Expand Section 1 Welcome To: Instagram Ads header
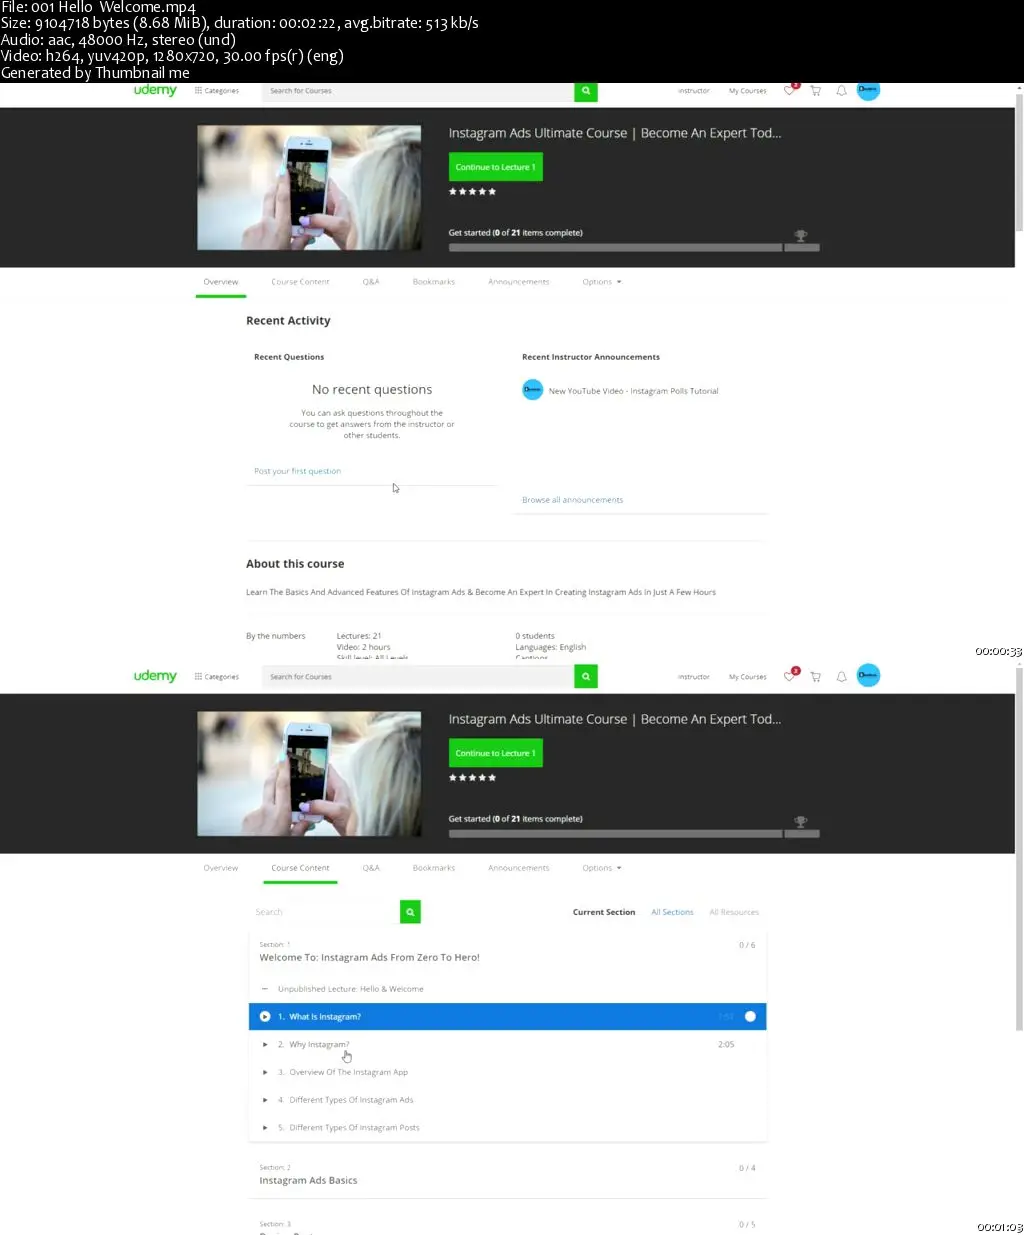The height and width of the screenshot is (1235, 1024). click(x=507, y=951)
